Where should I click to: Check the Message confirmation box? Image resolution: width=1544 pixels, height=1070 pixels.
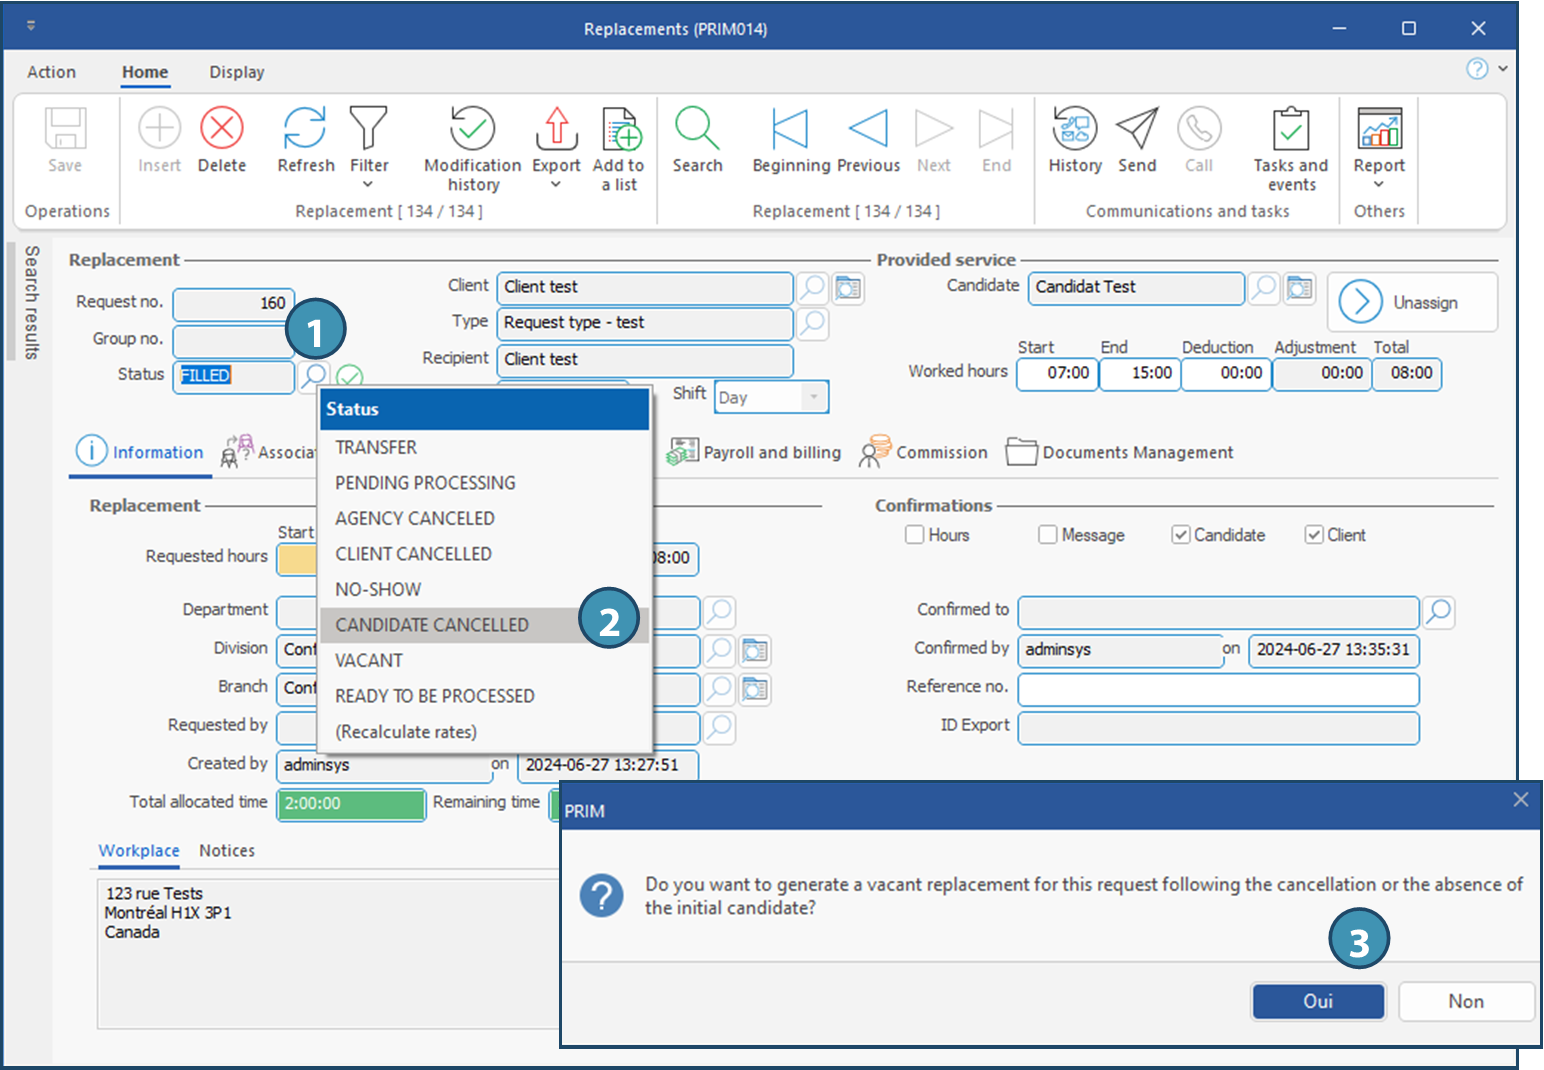pyautogui.click(x=1048, y=535)
